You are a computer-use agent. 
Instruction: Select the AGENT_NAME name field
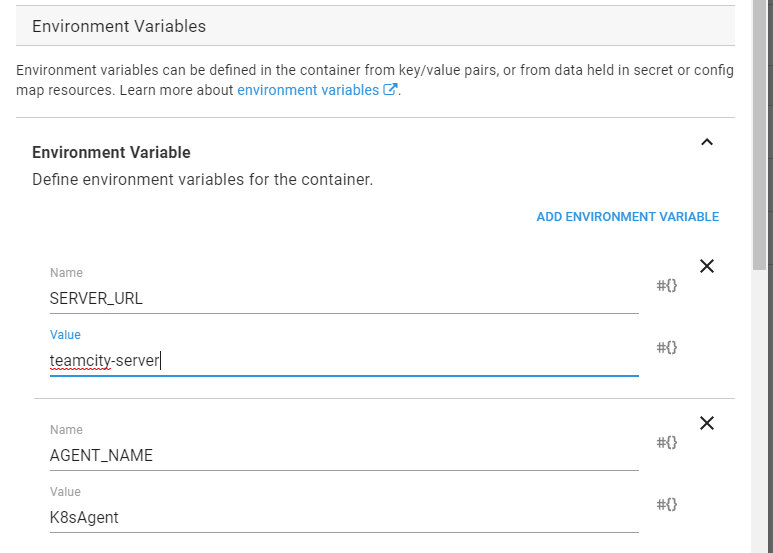(343, 455)
